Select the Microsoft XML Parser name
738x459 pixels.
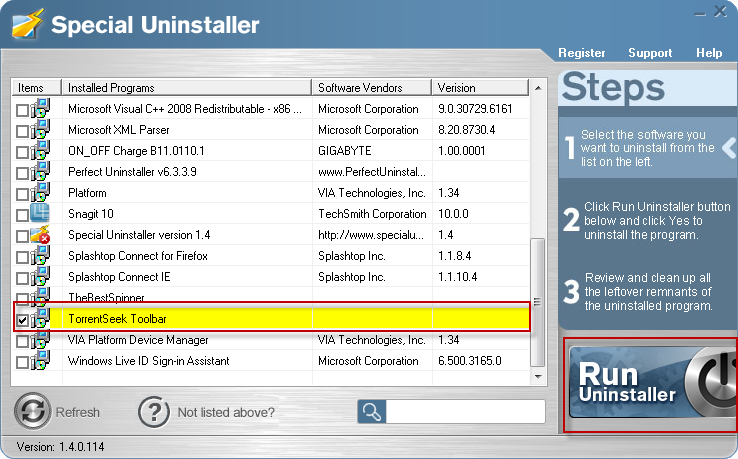click(119, 129)
